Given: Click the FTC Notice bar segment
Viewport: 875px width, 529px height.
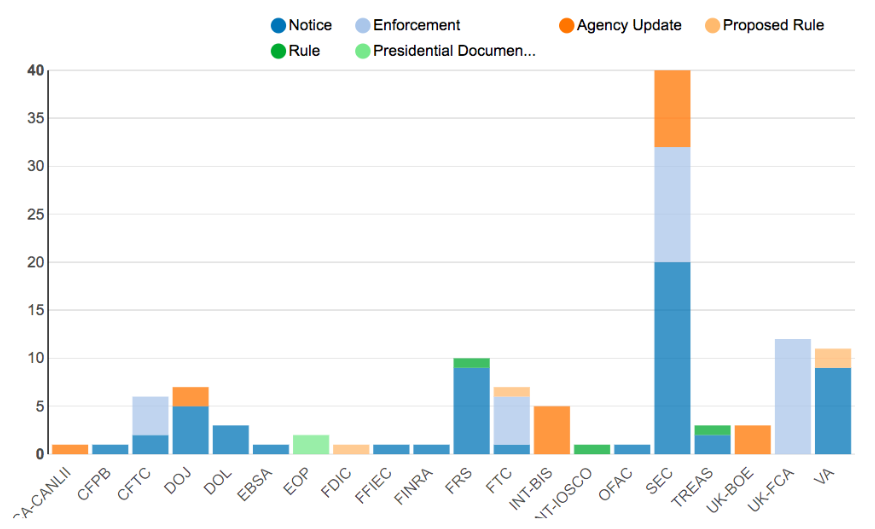Looking at the screenshot, I should [512, 449].
